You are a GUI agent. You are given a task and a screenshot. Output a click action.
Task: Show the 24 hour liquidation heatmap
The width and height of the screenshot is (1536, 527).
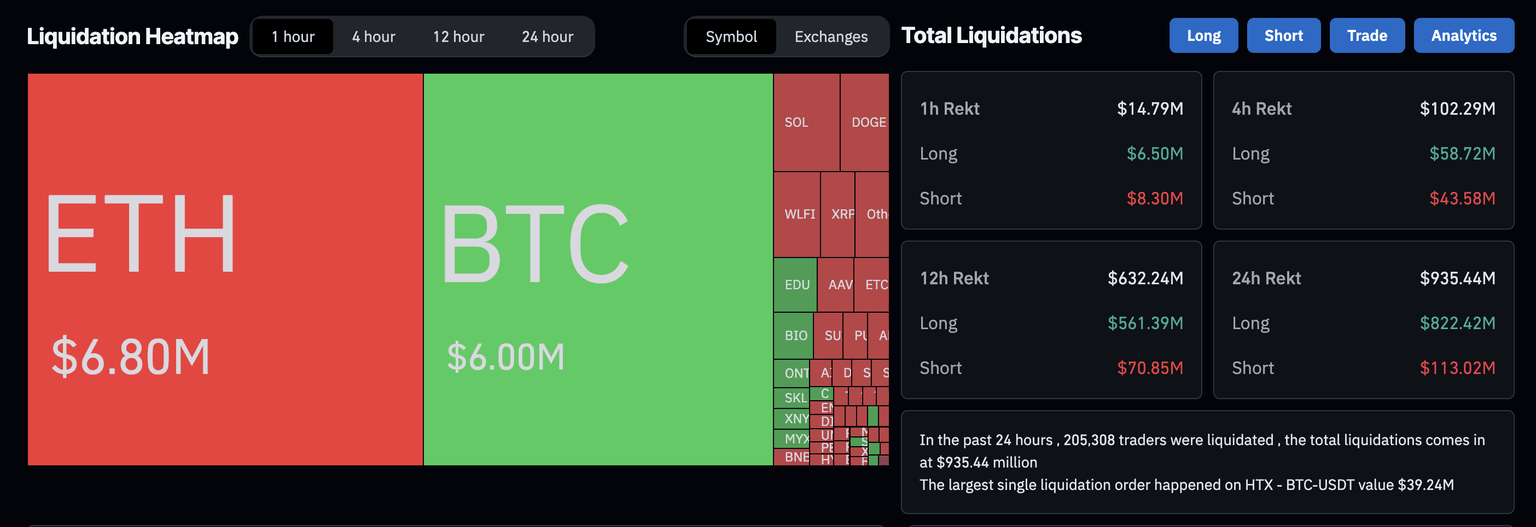click(x=547, y=37)
